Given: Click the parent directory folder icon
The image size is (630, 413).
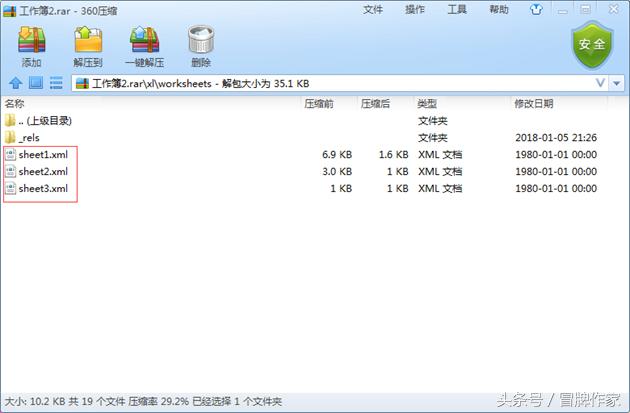Looking at the screenshot, I should [x=10, y=120].
